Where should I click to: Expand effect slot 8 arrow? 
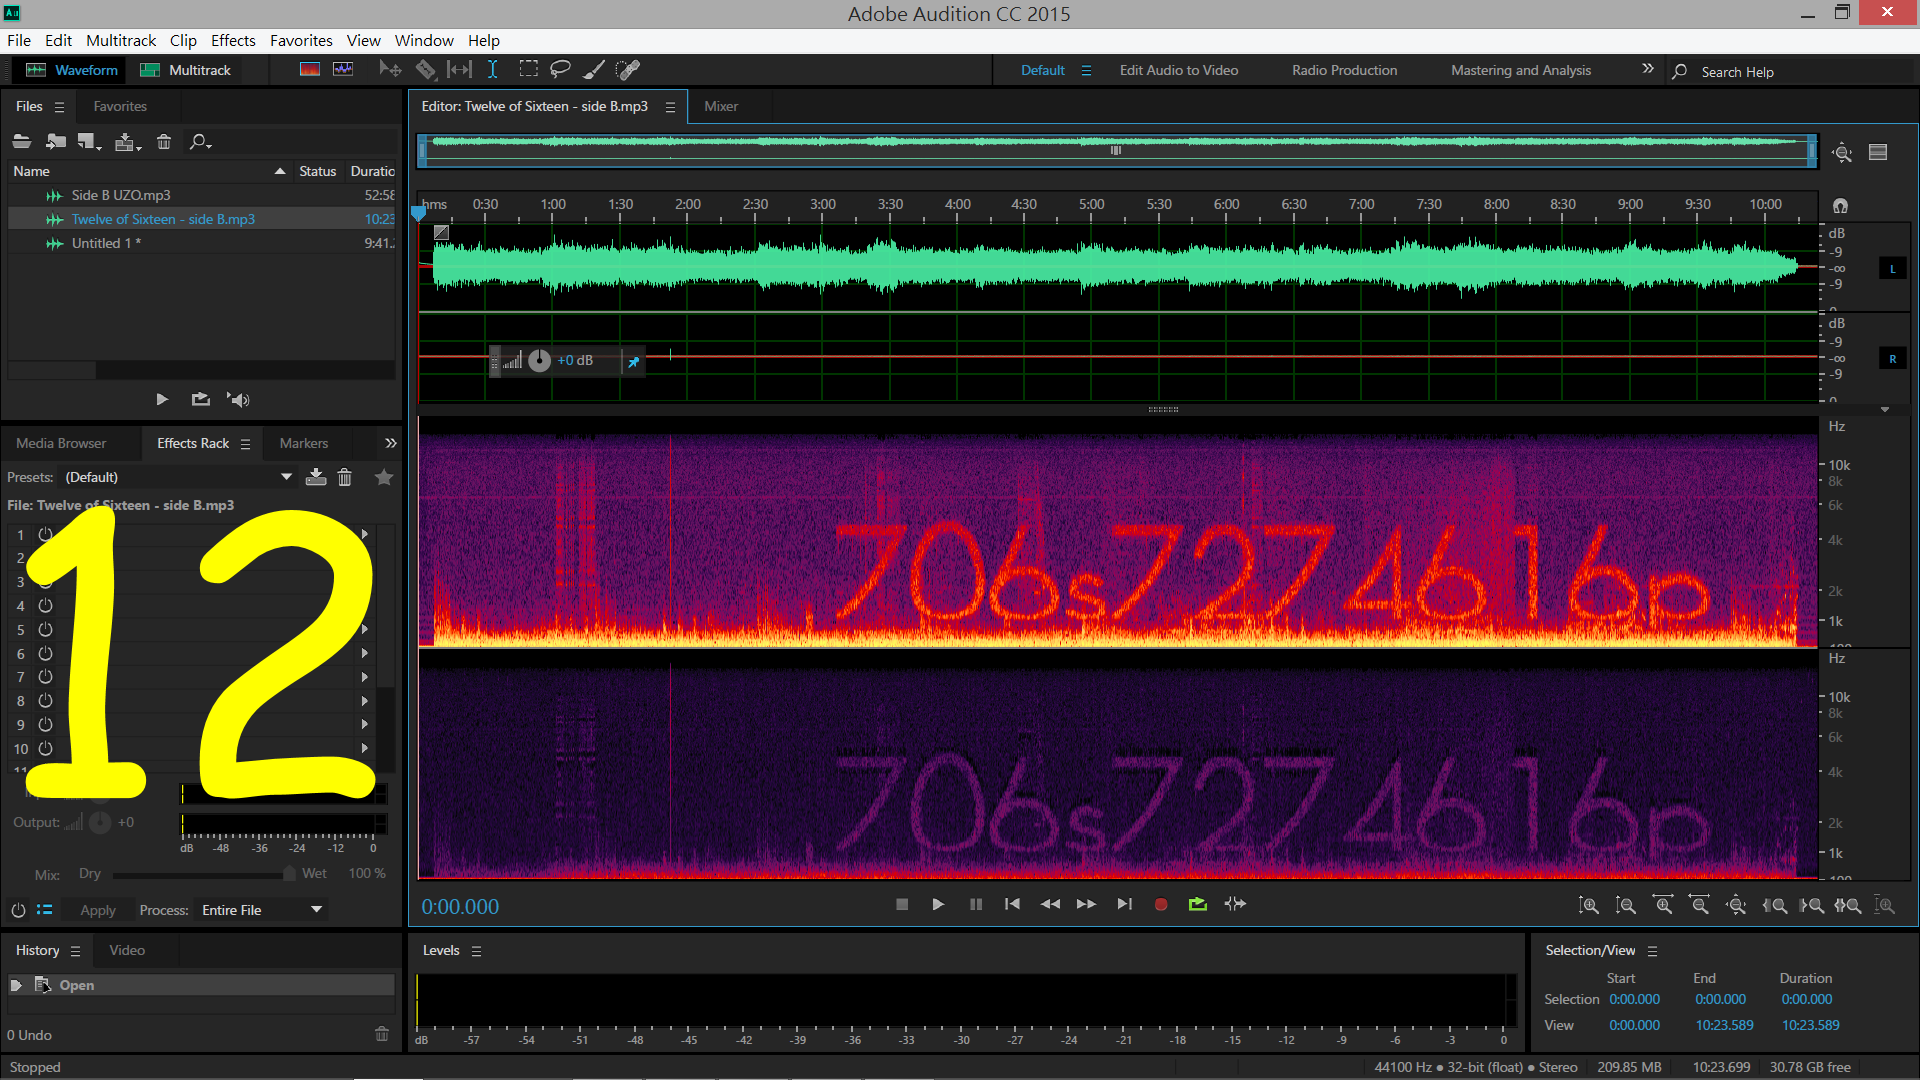coord(365,701)
